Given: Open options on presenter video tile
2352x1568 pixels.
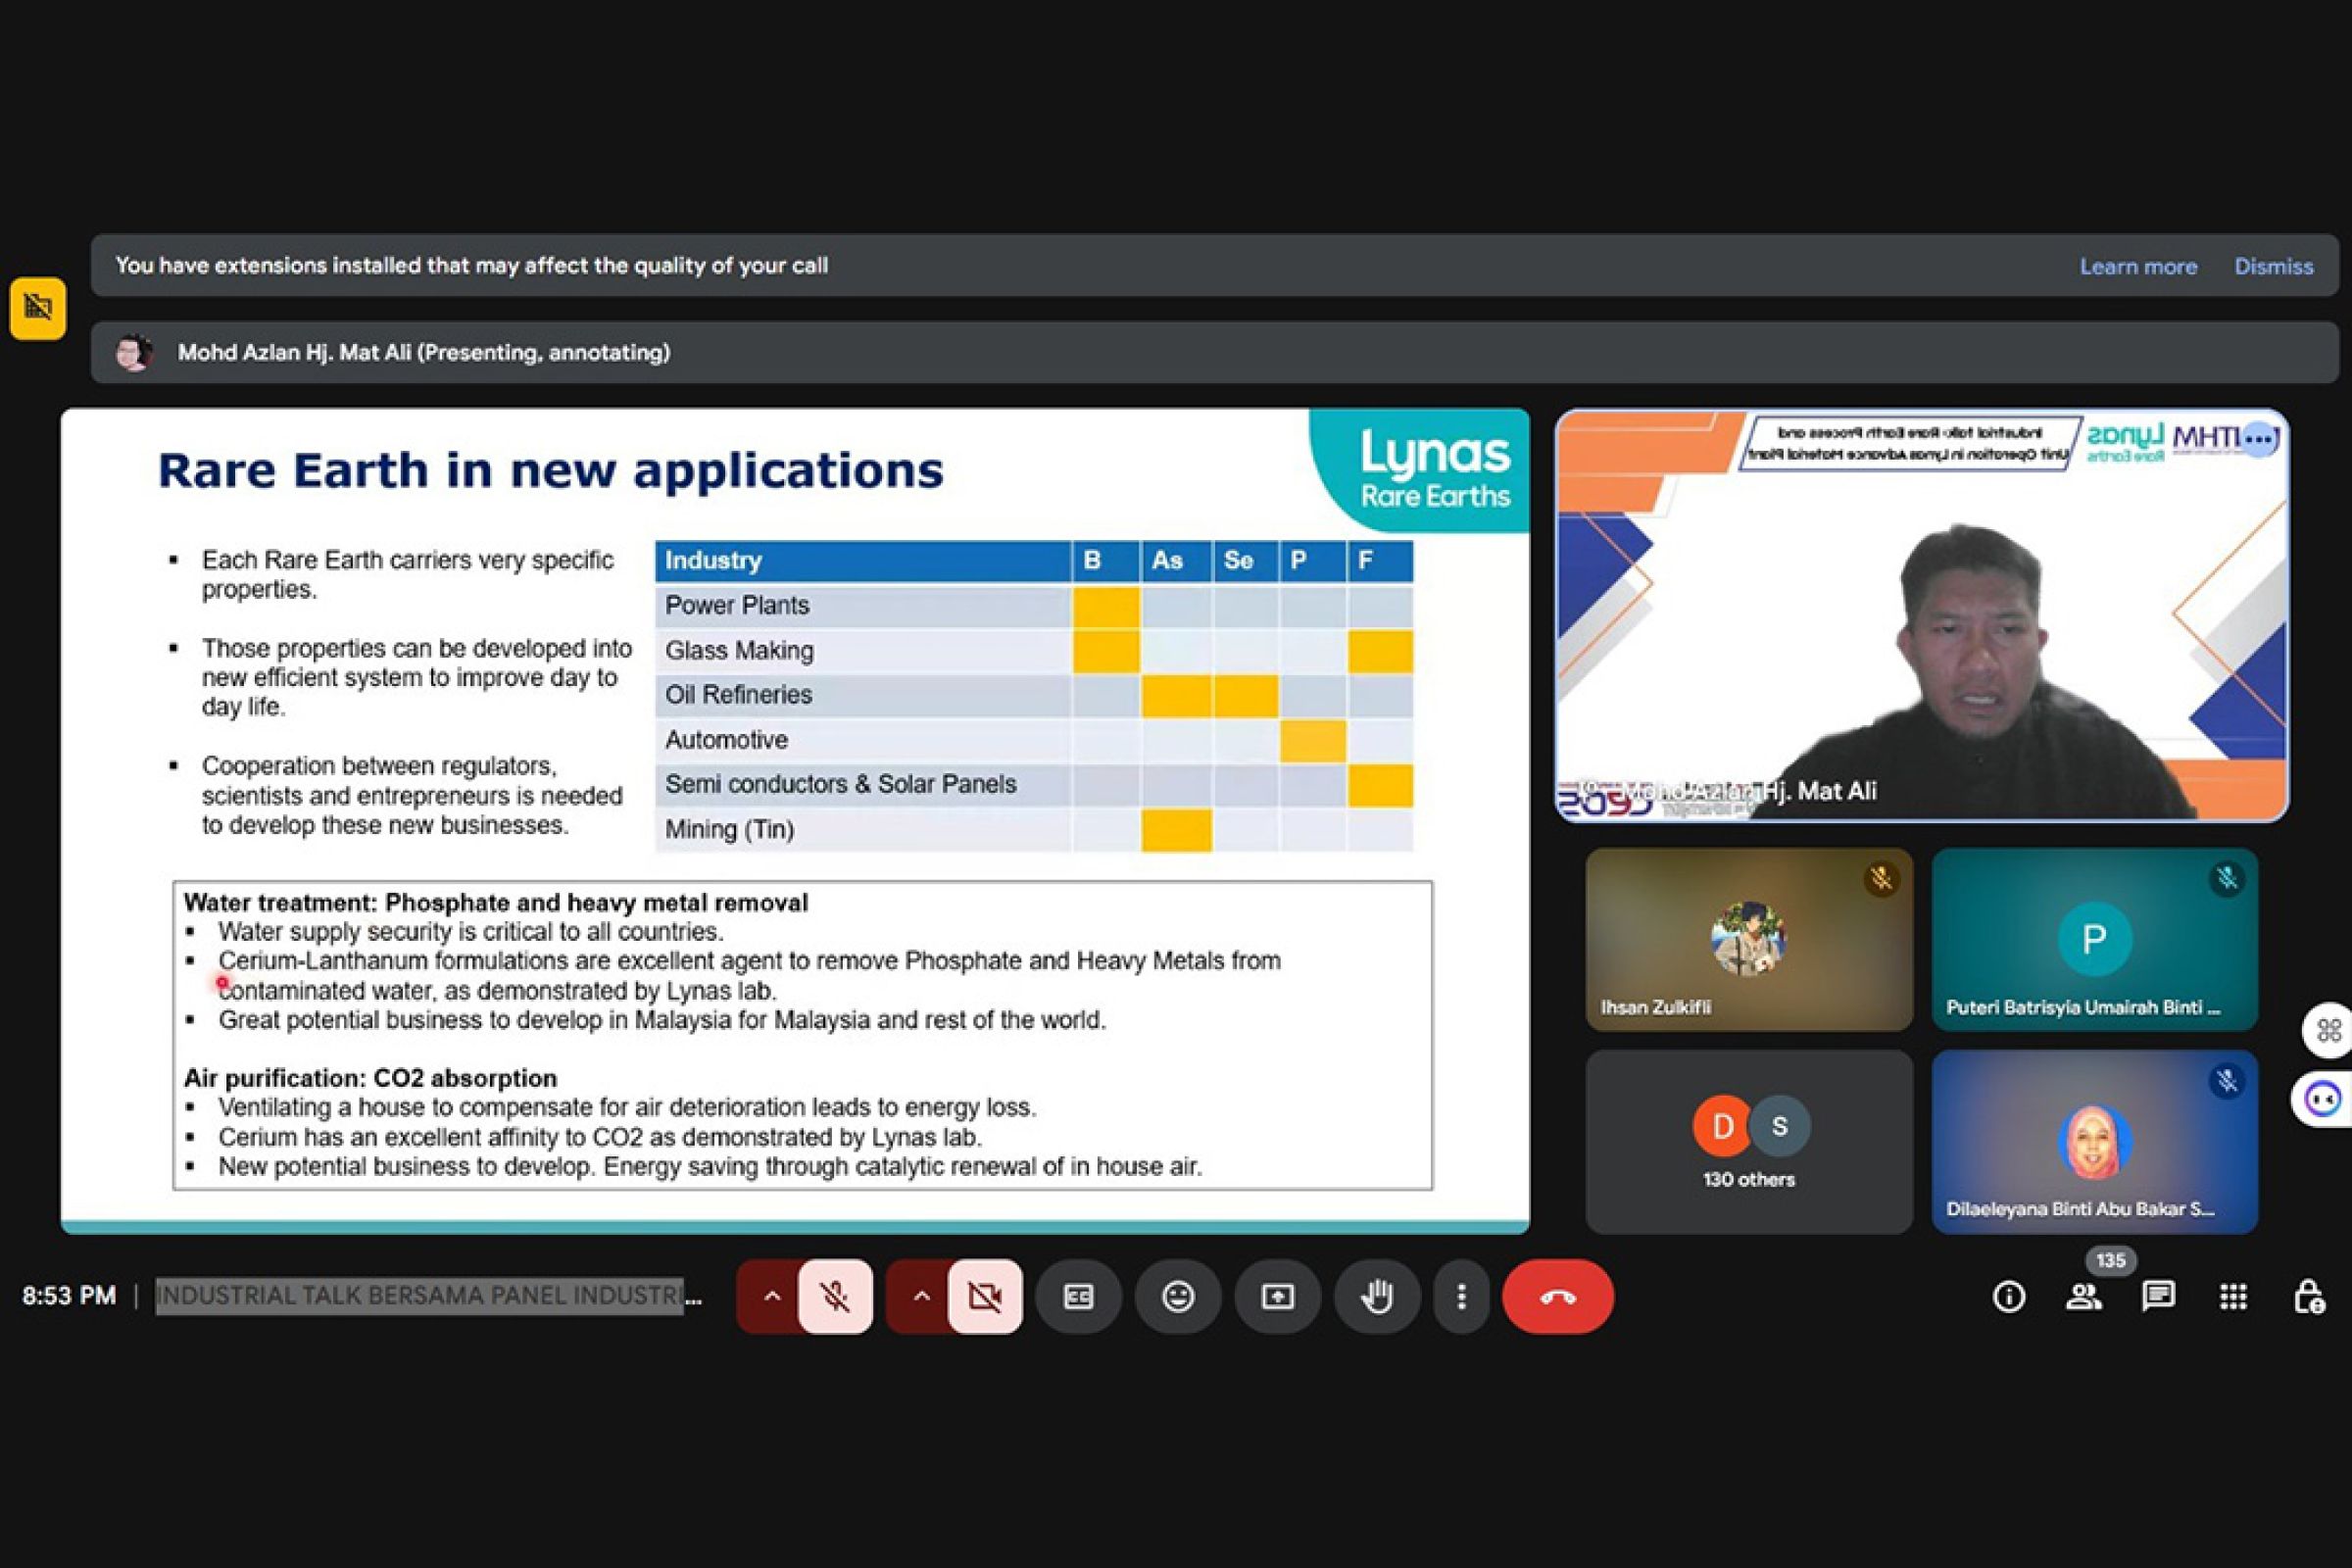Looking at the screenshot, I should [x=2258, y=439].
